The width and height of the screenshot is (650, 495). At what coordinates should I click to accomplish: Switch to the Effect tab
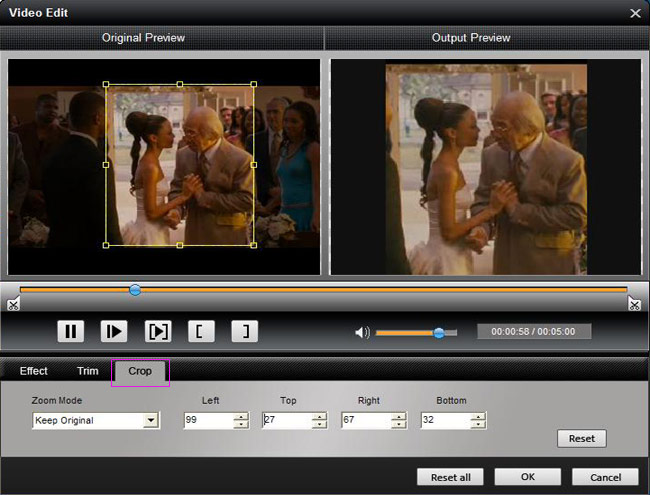point(33,371)
